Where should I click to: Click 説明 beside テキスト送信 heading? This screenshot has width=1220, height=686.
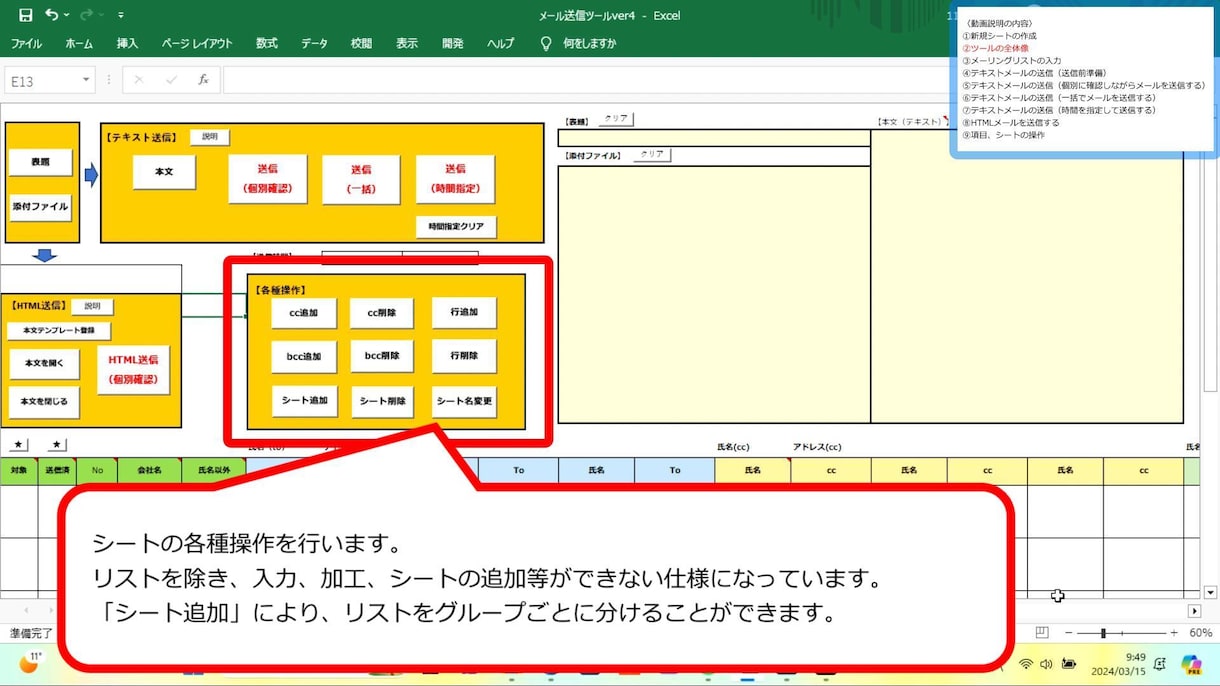tap(210, 137)
